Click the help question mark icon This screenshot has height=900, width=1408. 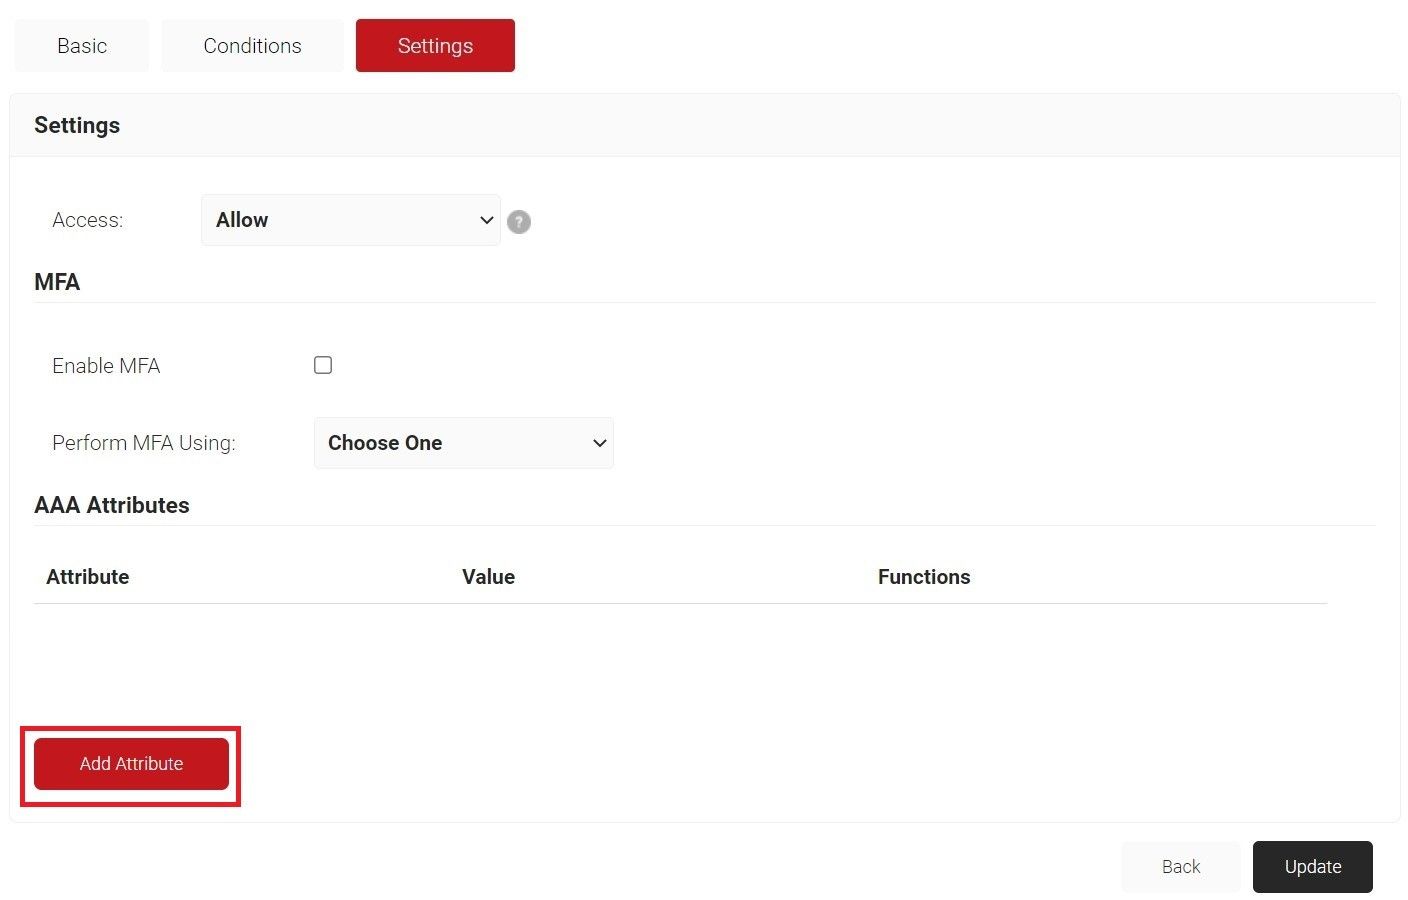point(518,222)
